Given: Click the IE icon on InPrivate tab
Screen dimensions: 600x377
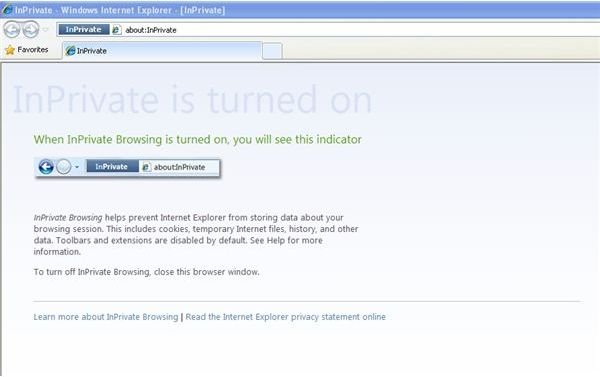Looking at the screenshot, I should (70, 51).
